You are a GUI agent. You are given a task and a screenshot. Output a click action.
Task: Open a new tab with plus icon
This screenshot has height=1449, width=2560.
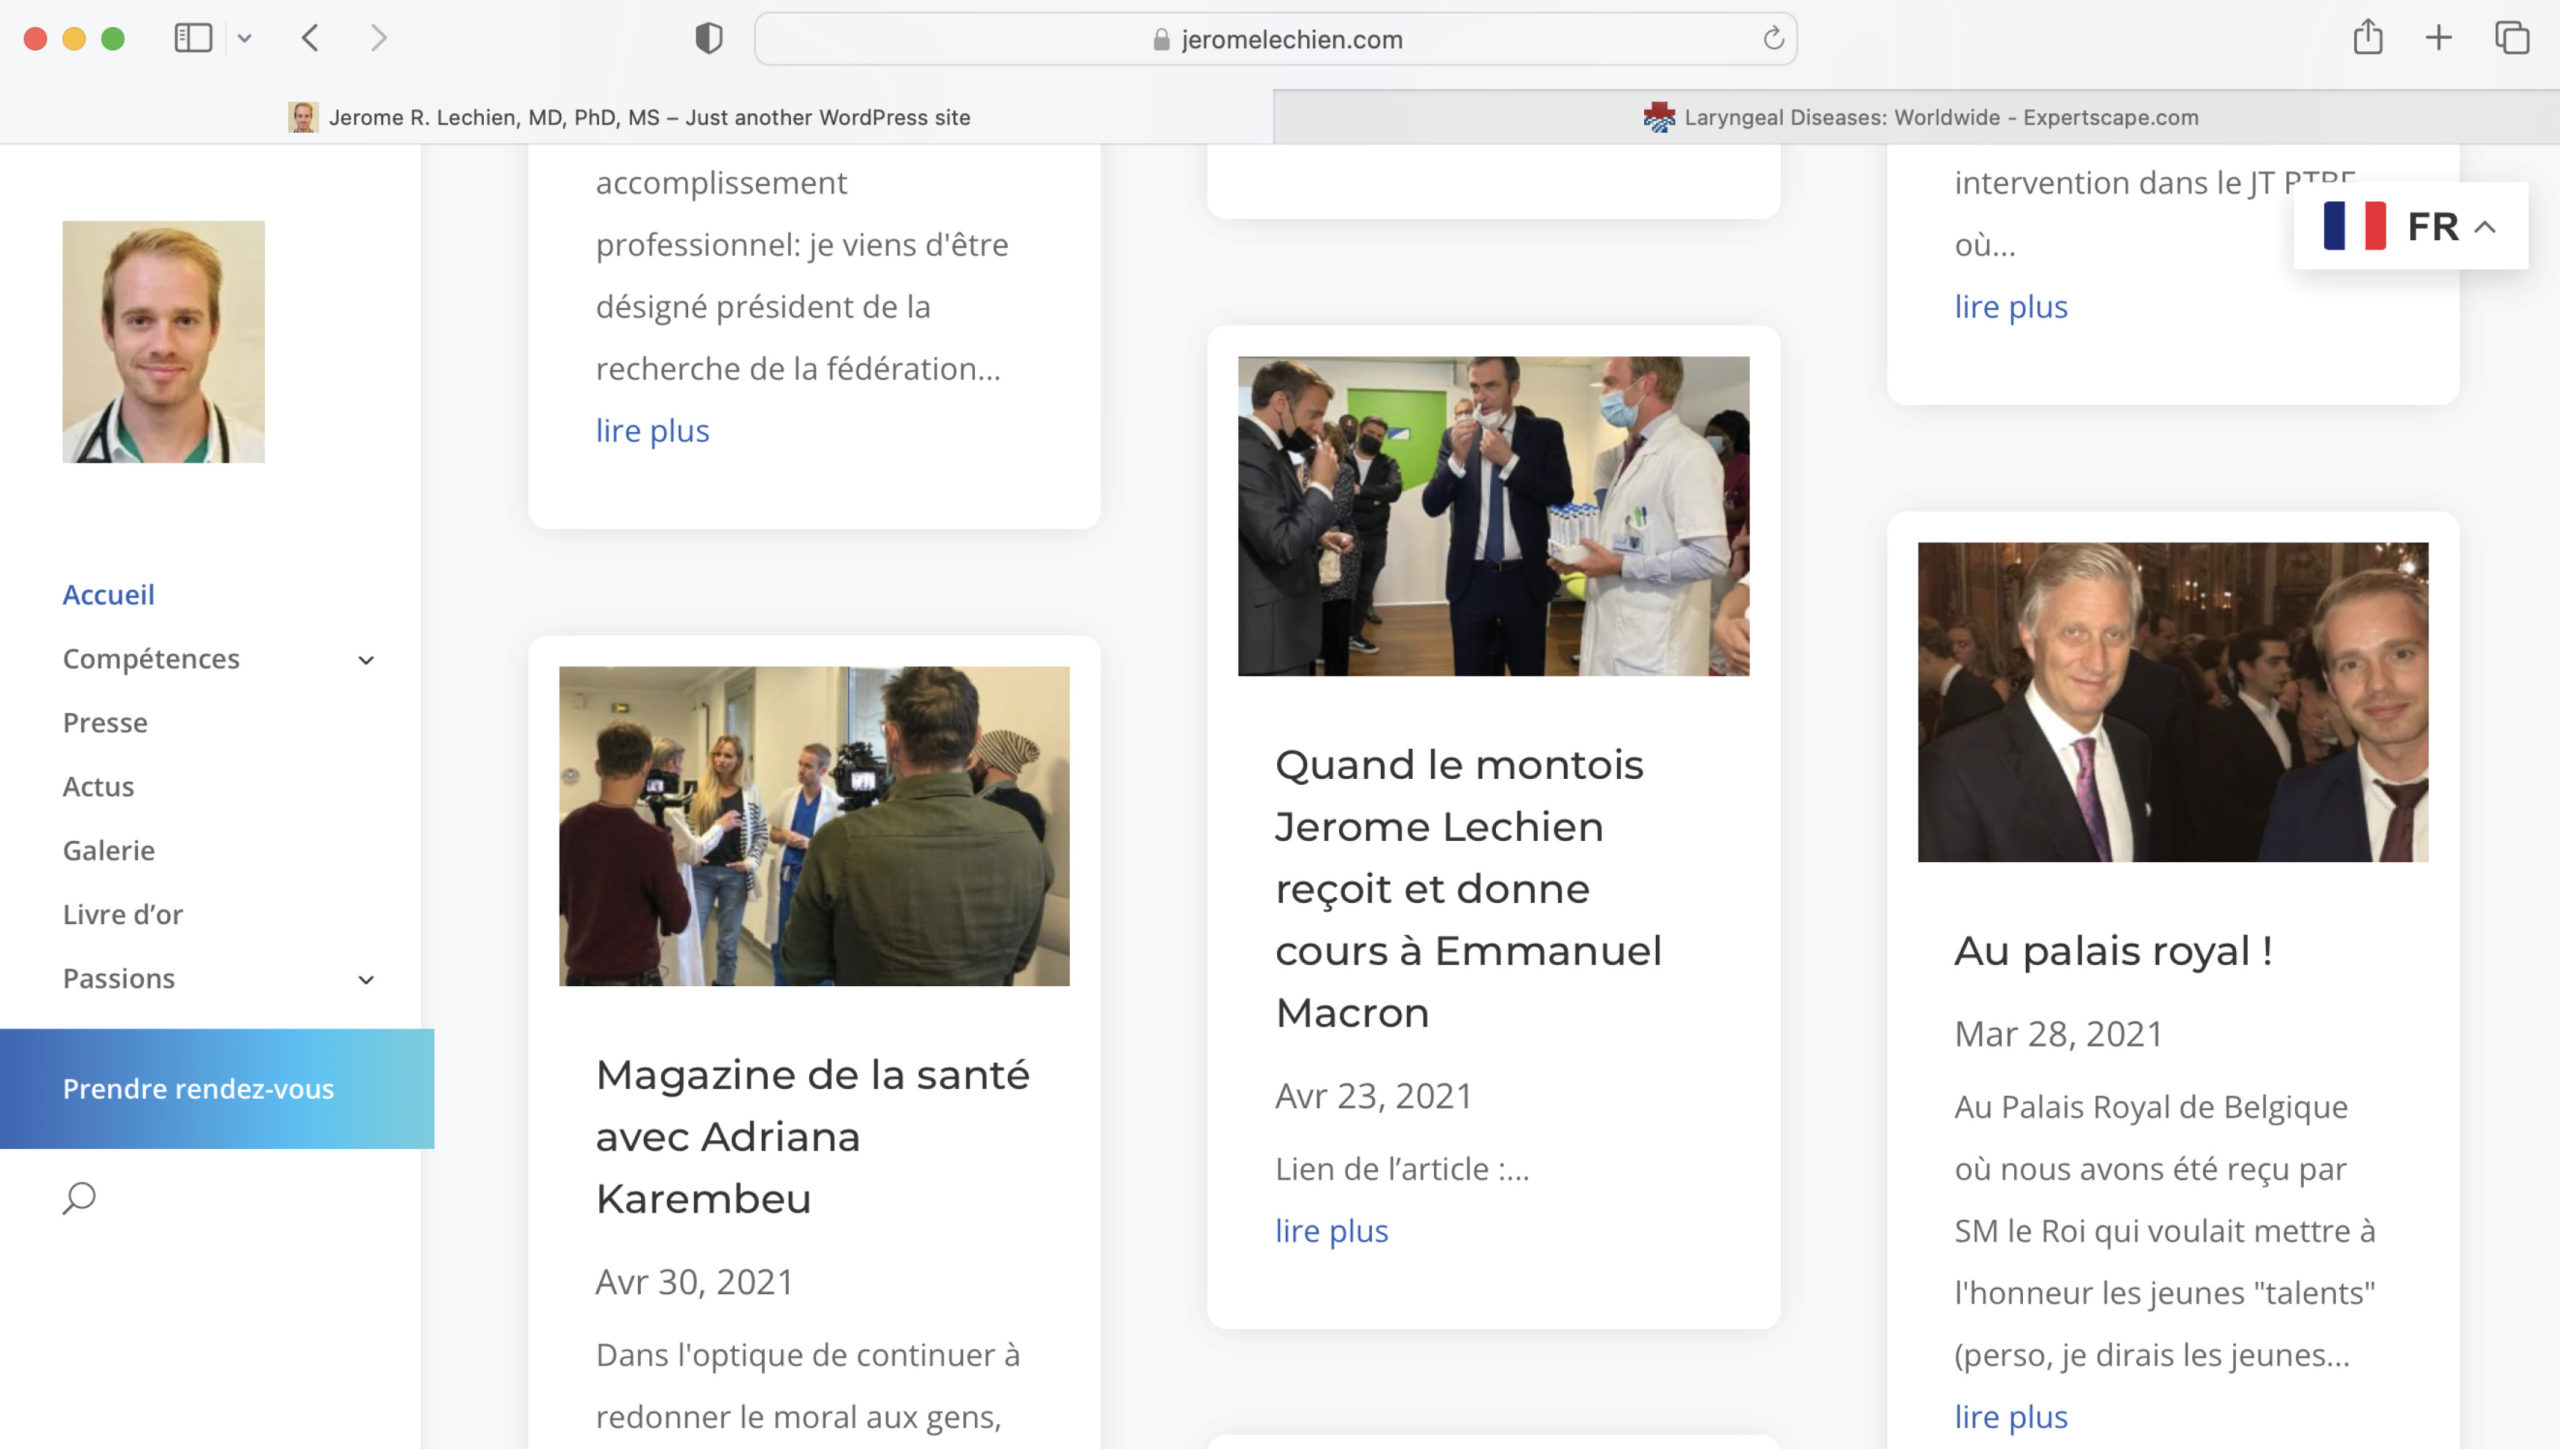coord(2439,38)
